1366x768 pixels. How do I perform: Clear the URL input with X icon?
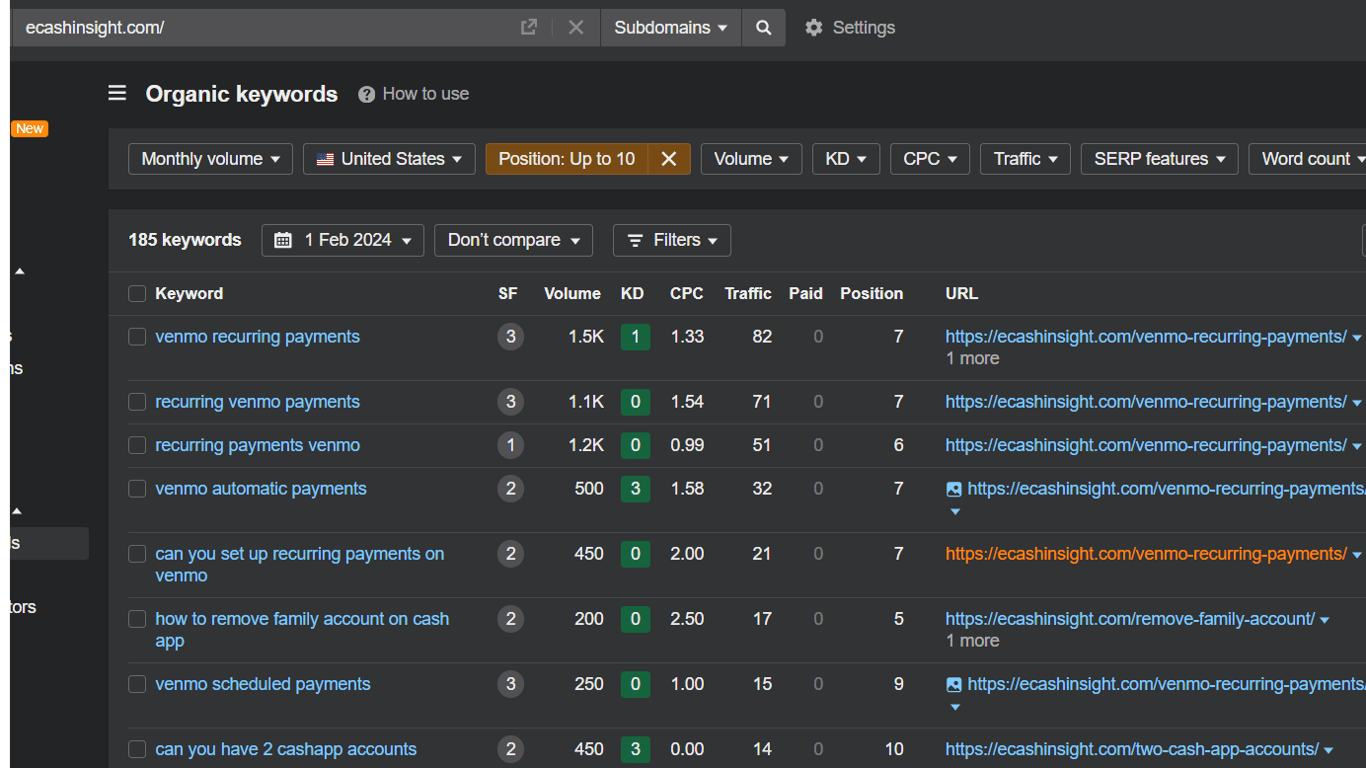point(576,28)
